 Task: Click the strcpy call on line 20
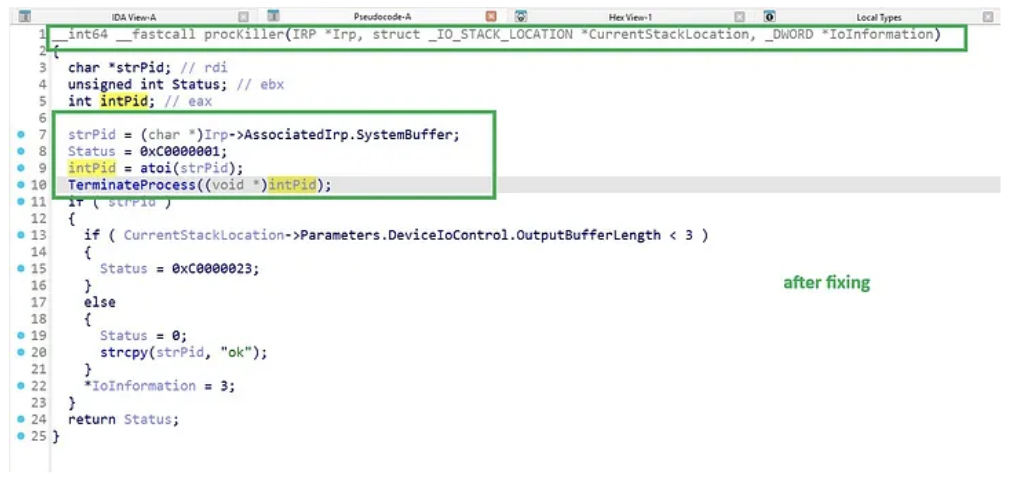point(120,352)
